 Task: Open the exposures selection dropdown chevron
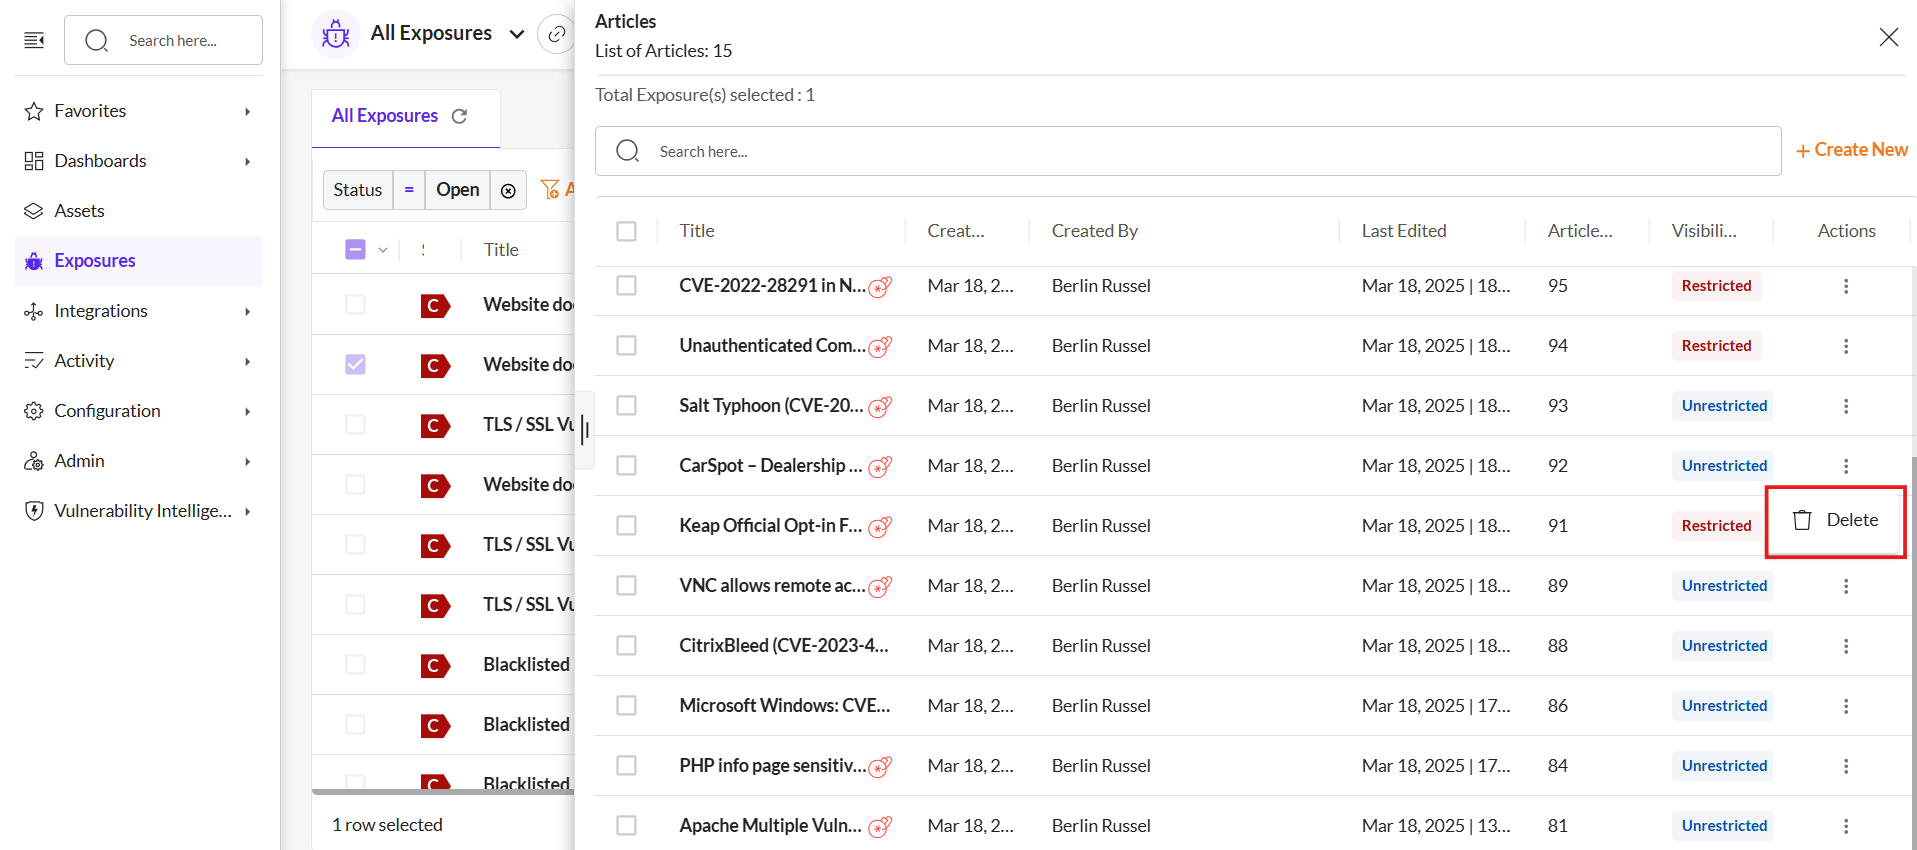pyautogui.click(x=383, y=250)
